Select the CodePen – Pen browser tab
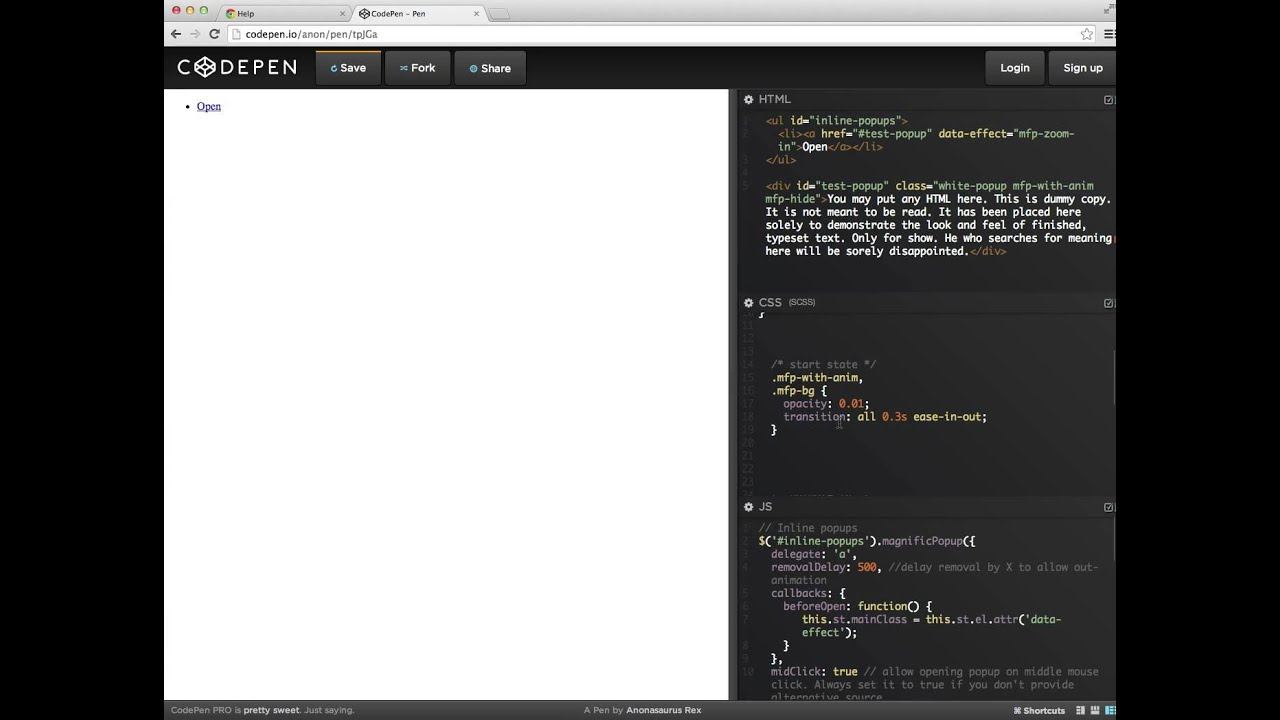1280x720 pixels. pyautogui.click(x=418, y=14)
